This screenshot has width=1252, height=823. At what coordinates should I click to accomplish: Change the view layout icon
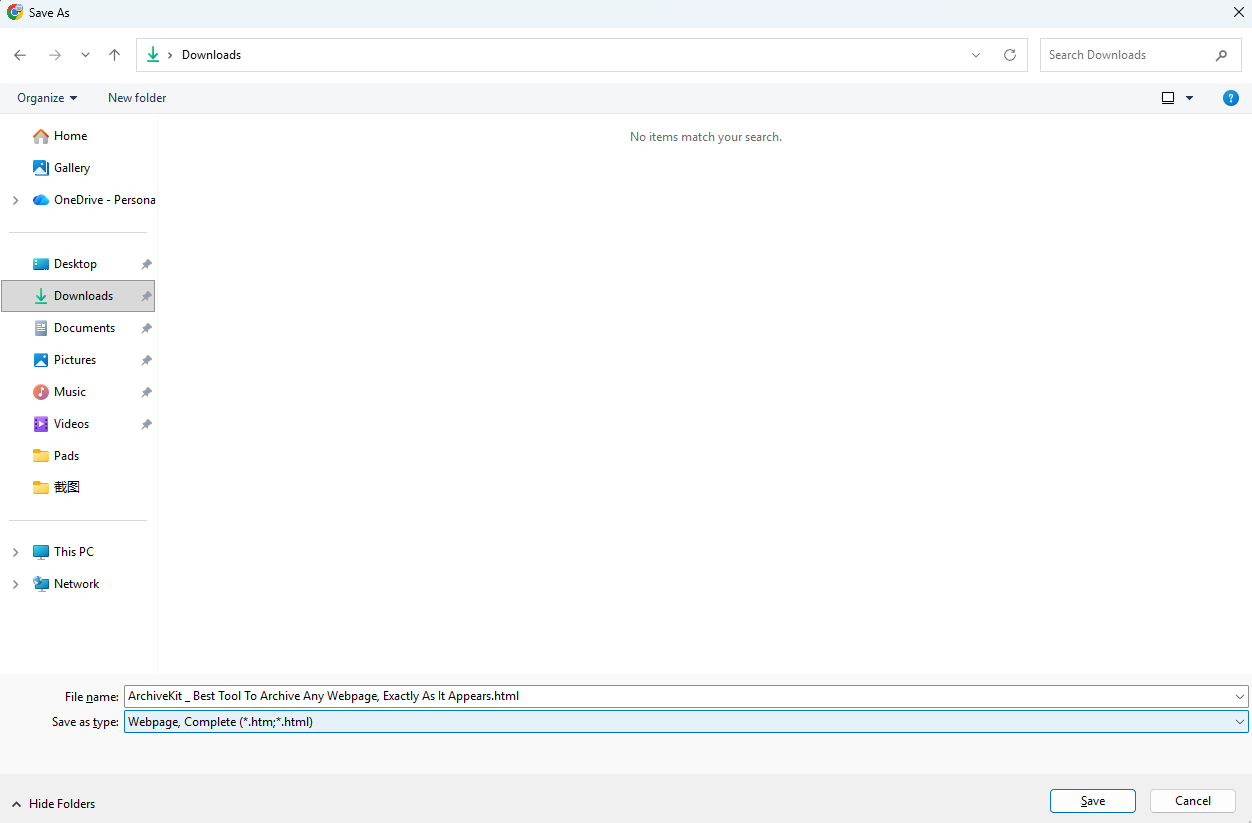coord(1168,98)
